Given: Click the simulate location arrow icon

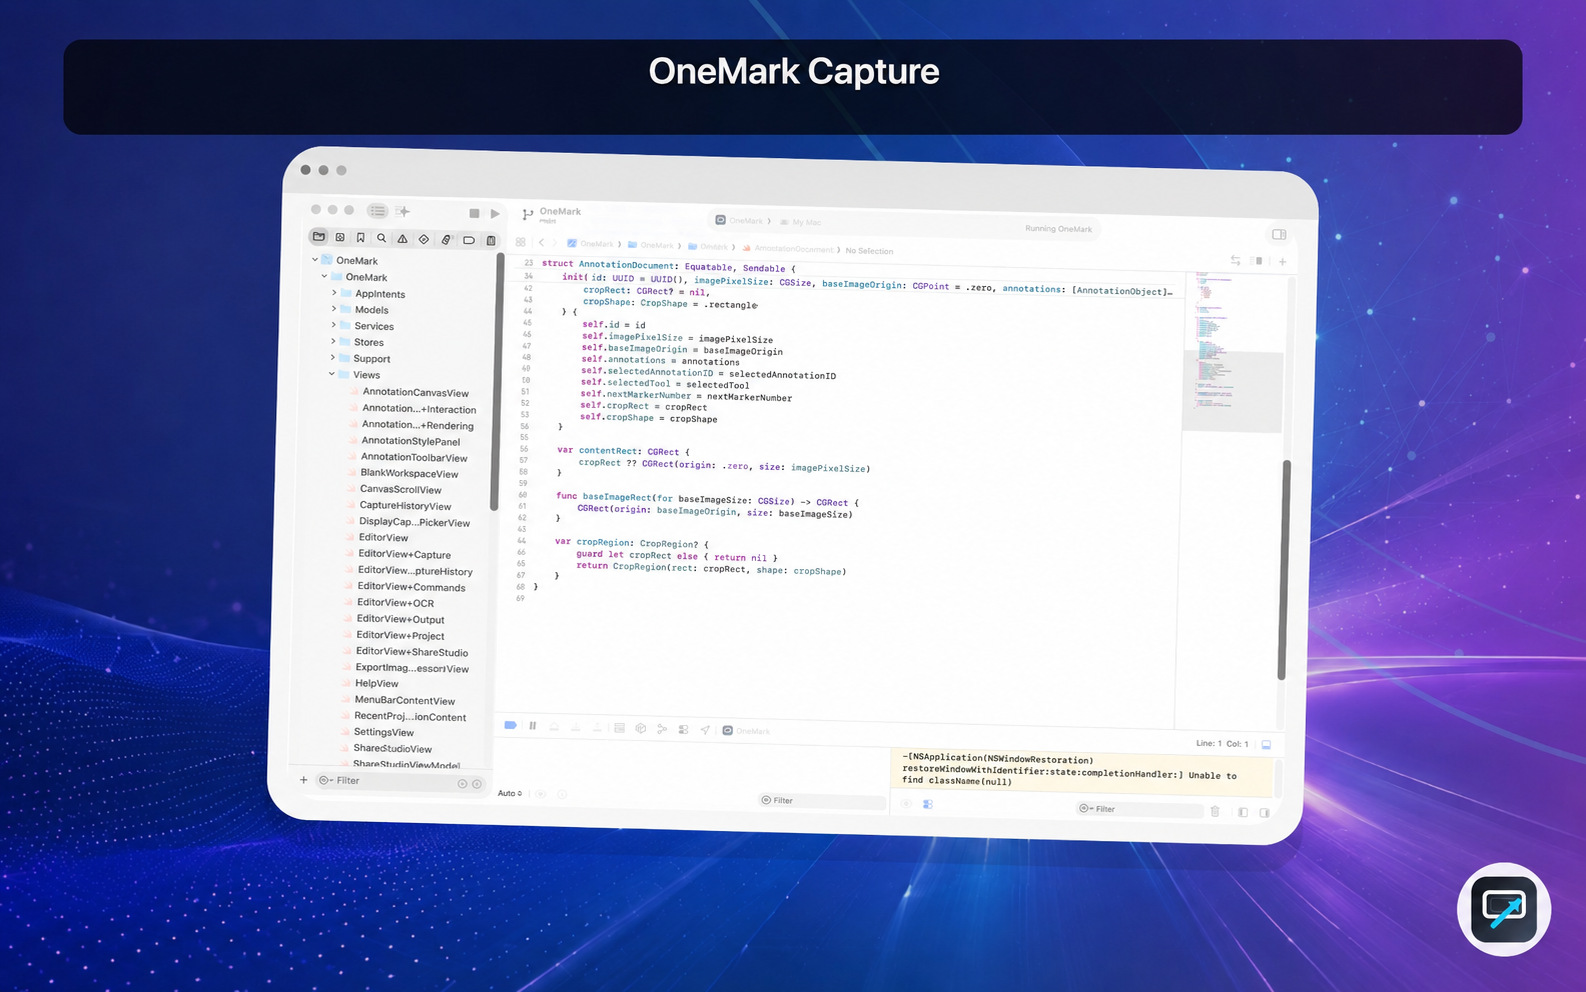Looking at the screenshot, I should tap(705, 730).
